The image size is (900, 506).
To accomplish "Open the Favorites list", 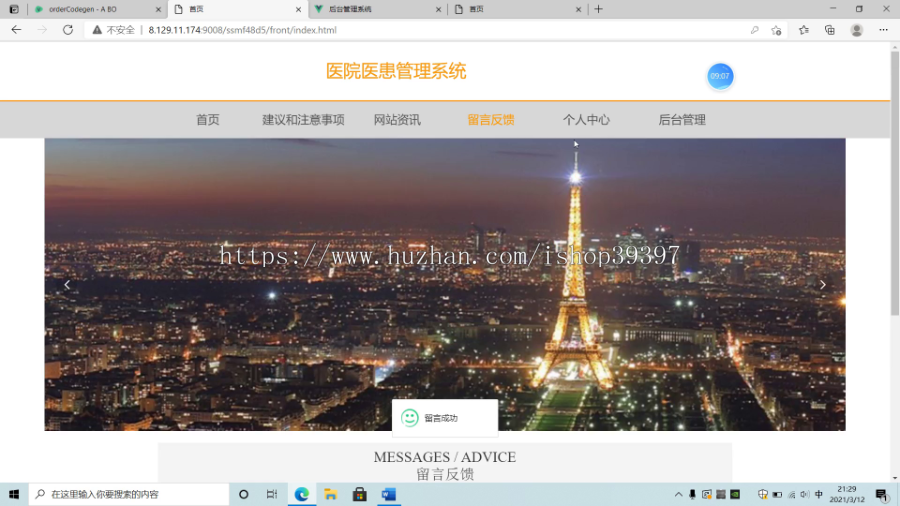I will click(x=804, y=30).
